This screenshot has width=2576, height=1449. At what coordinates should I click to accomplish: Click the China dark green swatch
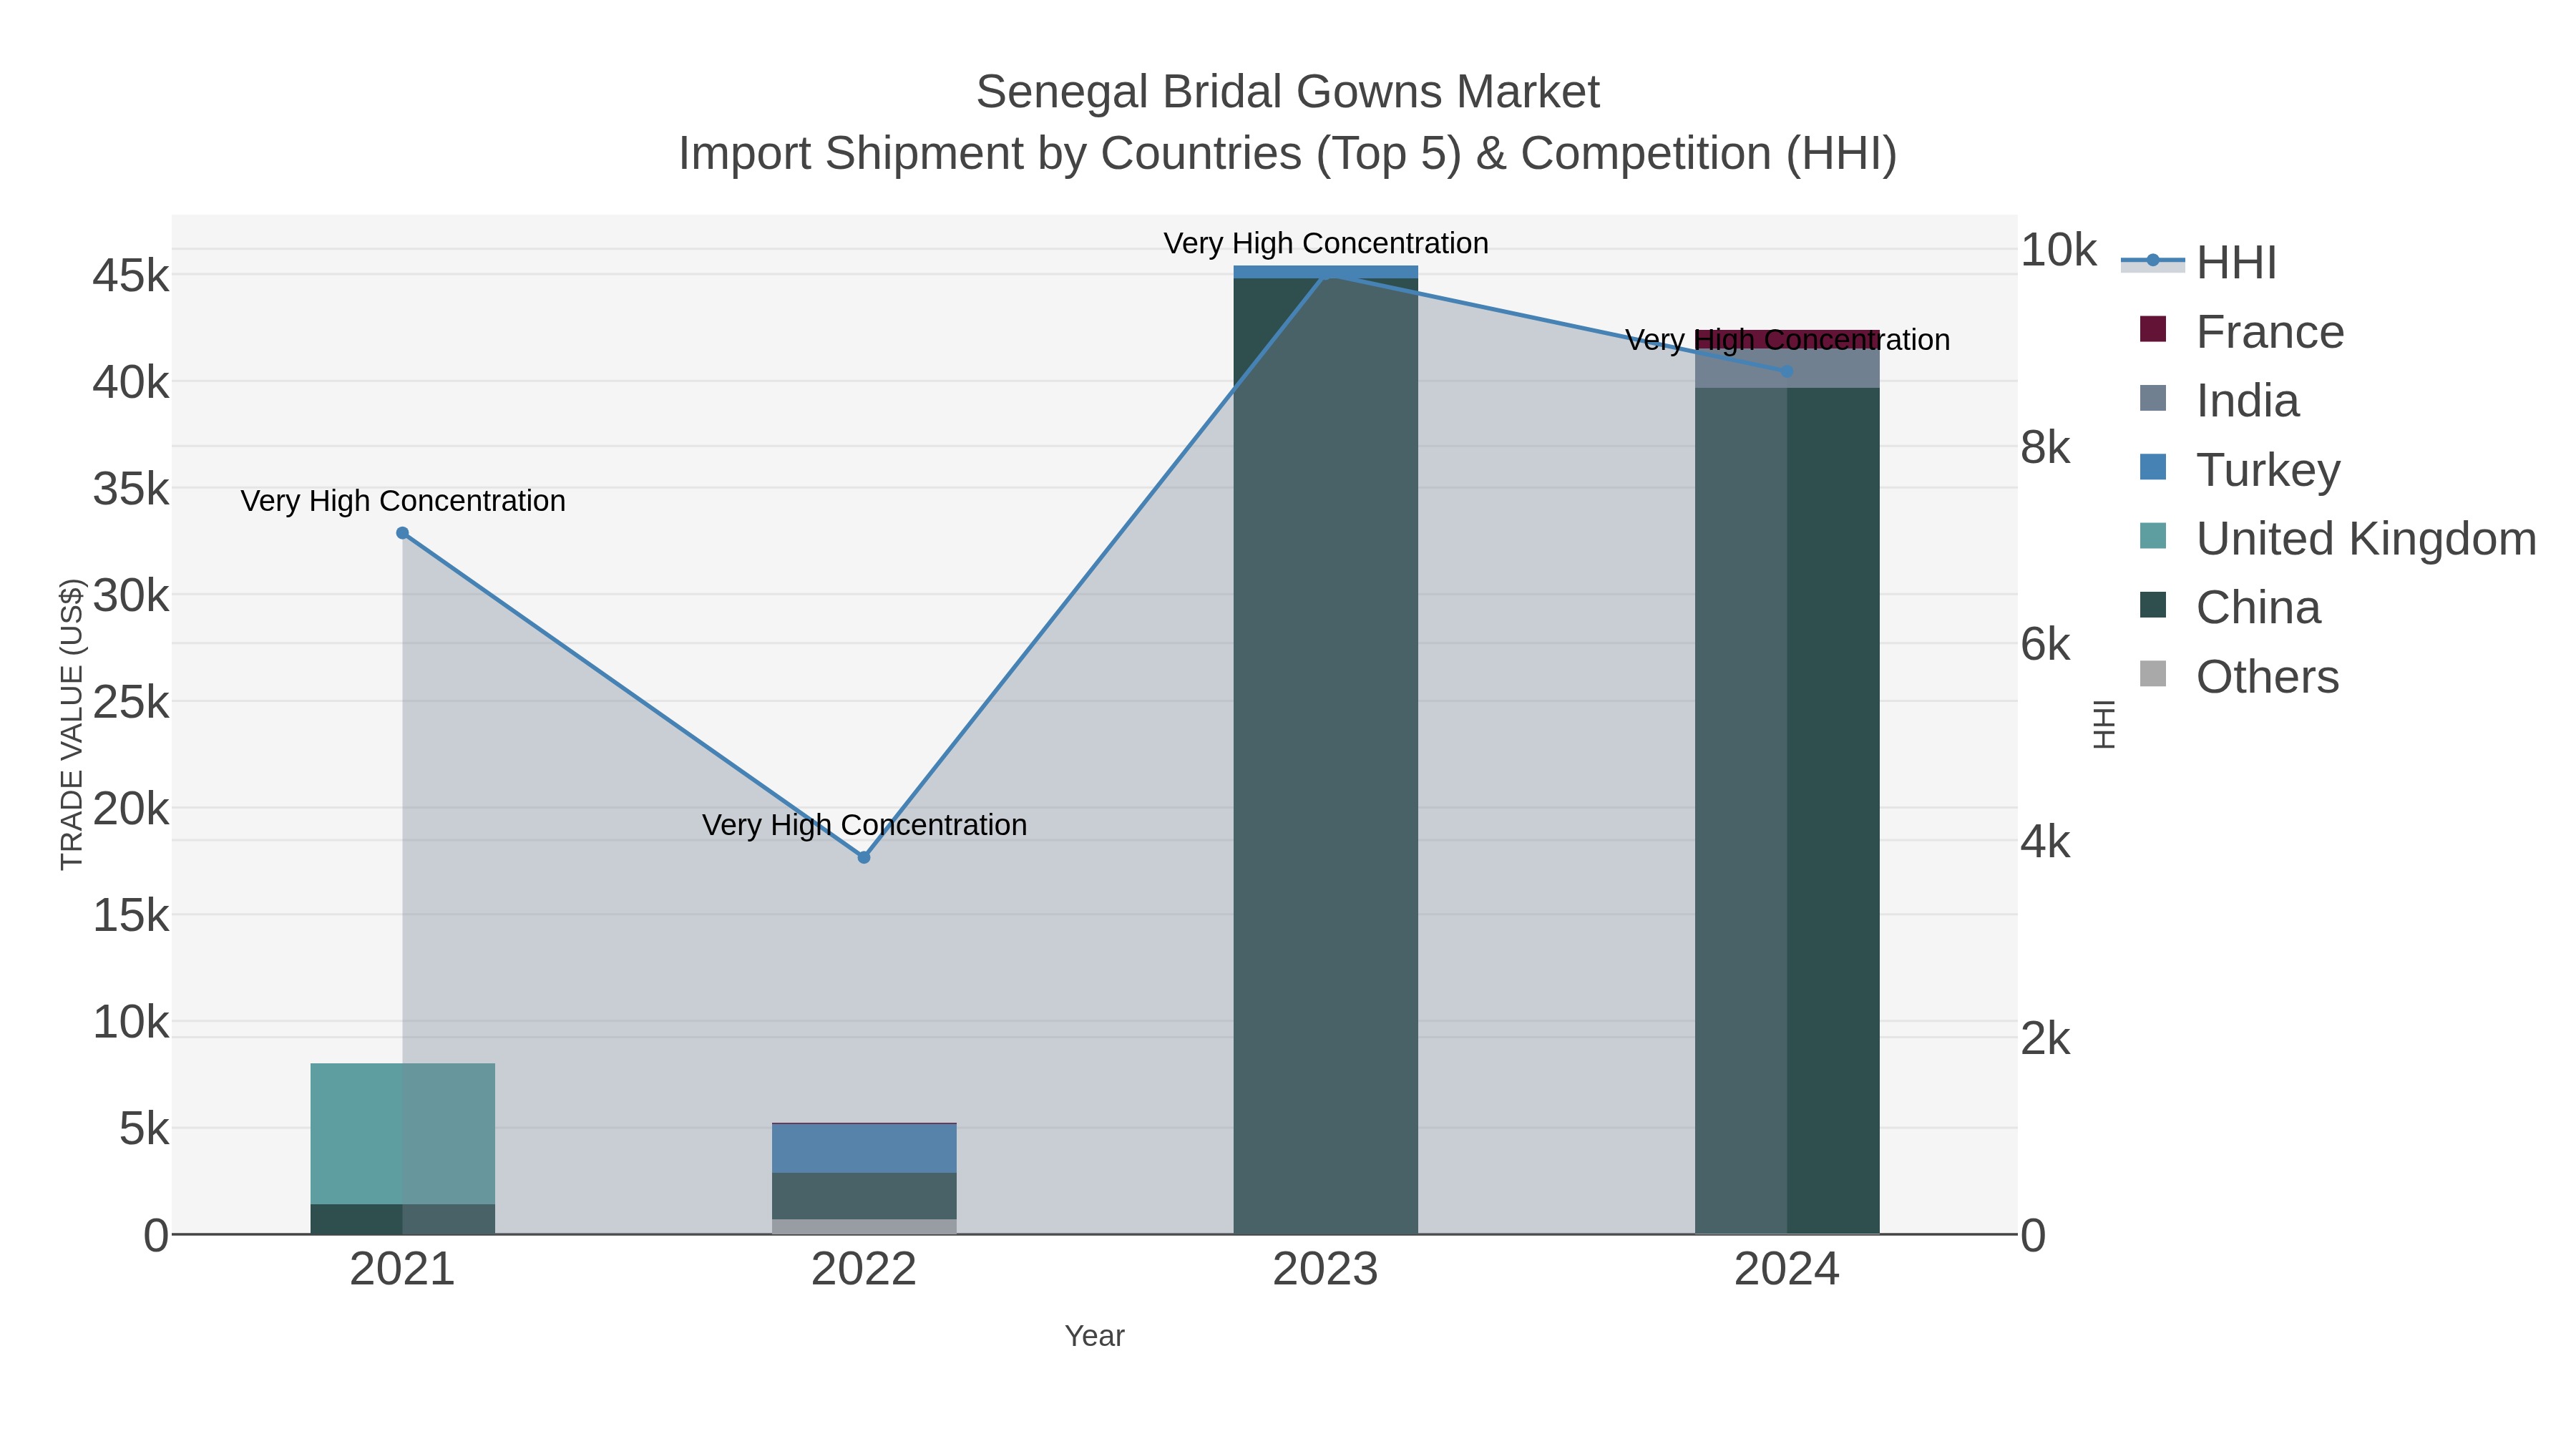click(2153, 605)
